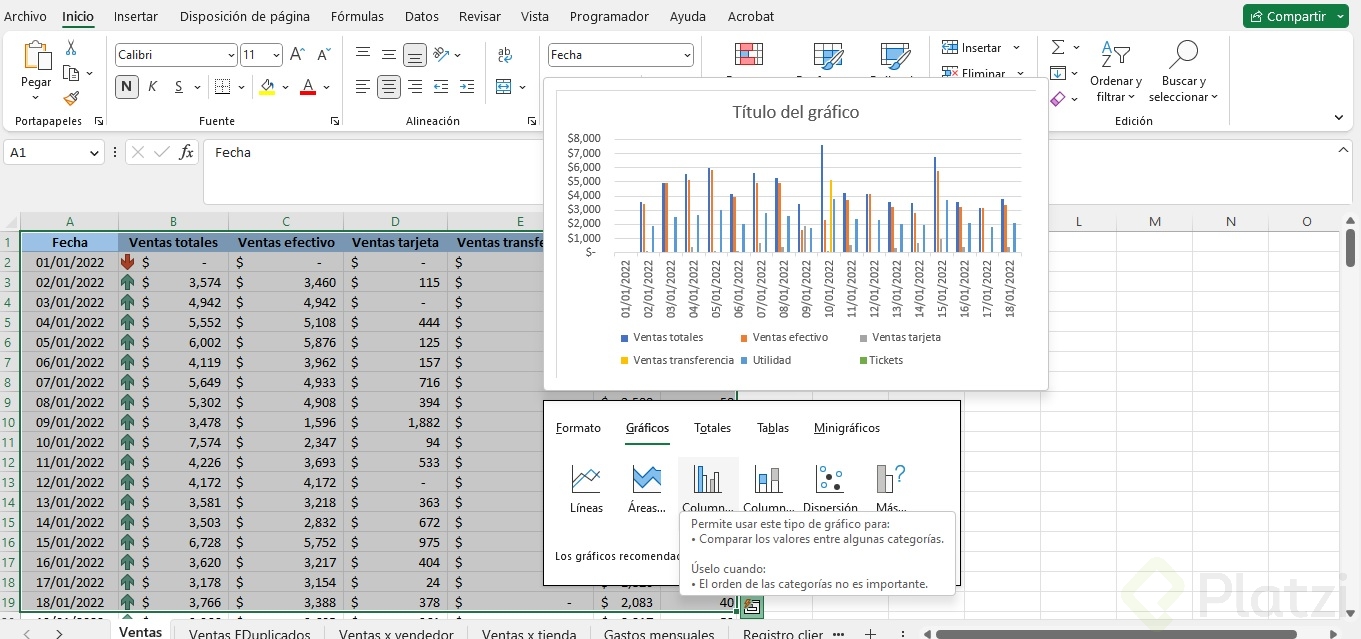Switch to the Insertar ribbon tab
The height and width of the screenshot is (639, 1361).
(135, 17)
